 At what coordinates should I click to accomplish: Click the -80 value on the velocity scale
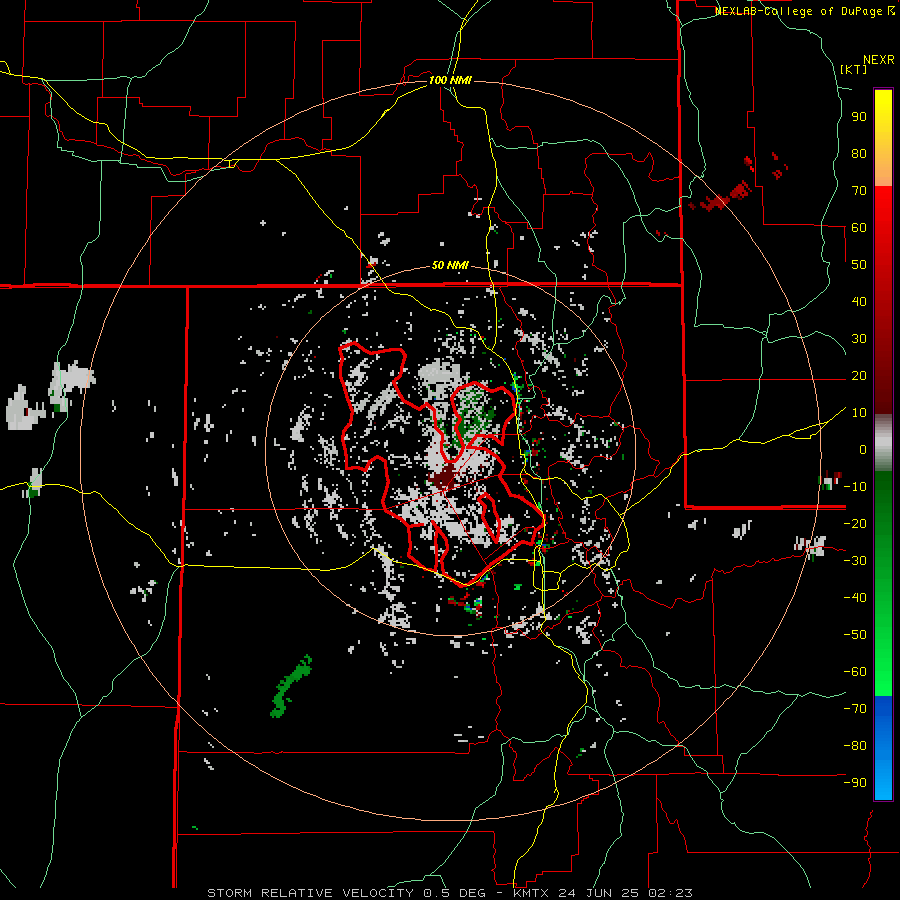click(x=855, y=746)
